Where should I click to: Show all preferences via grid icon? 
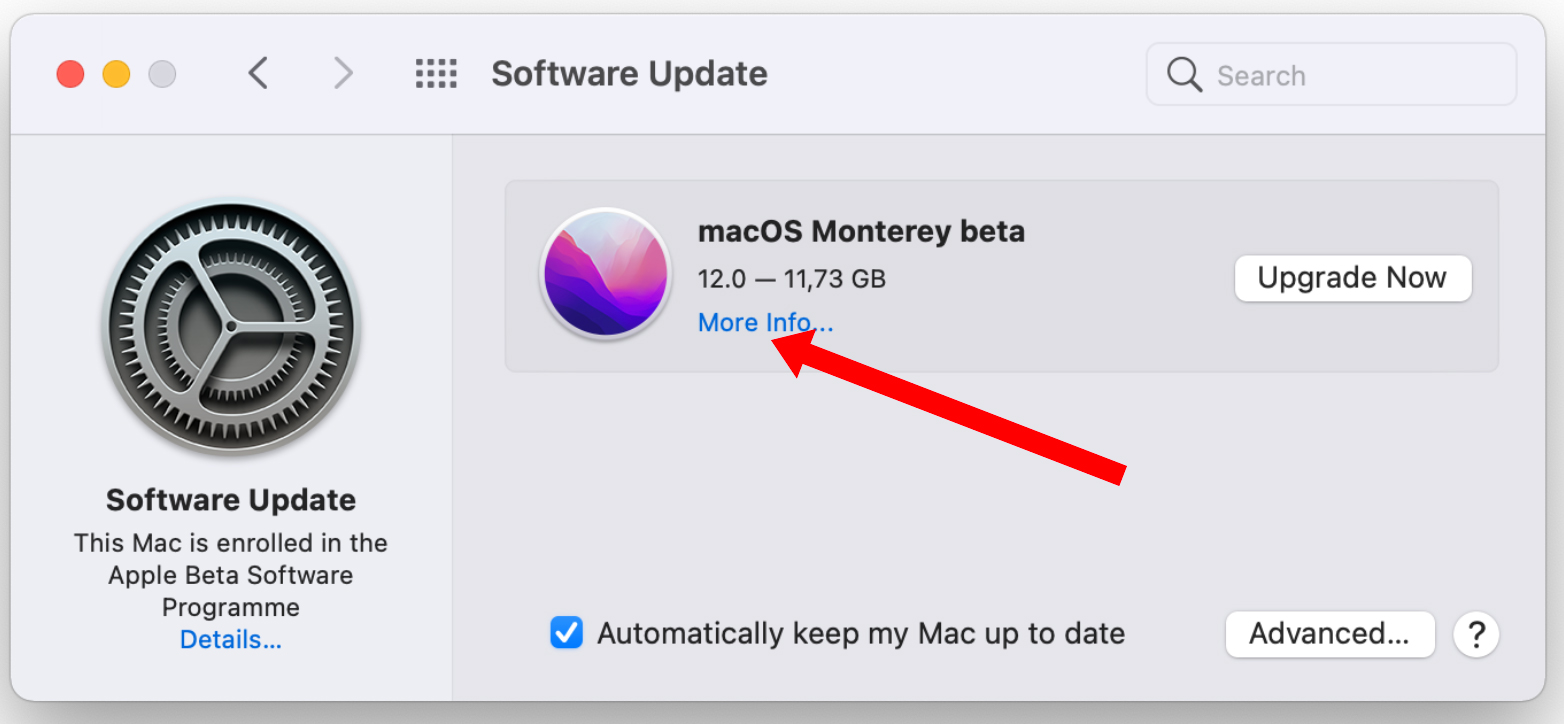pos(436,73)
